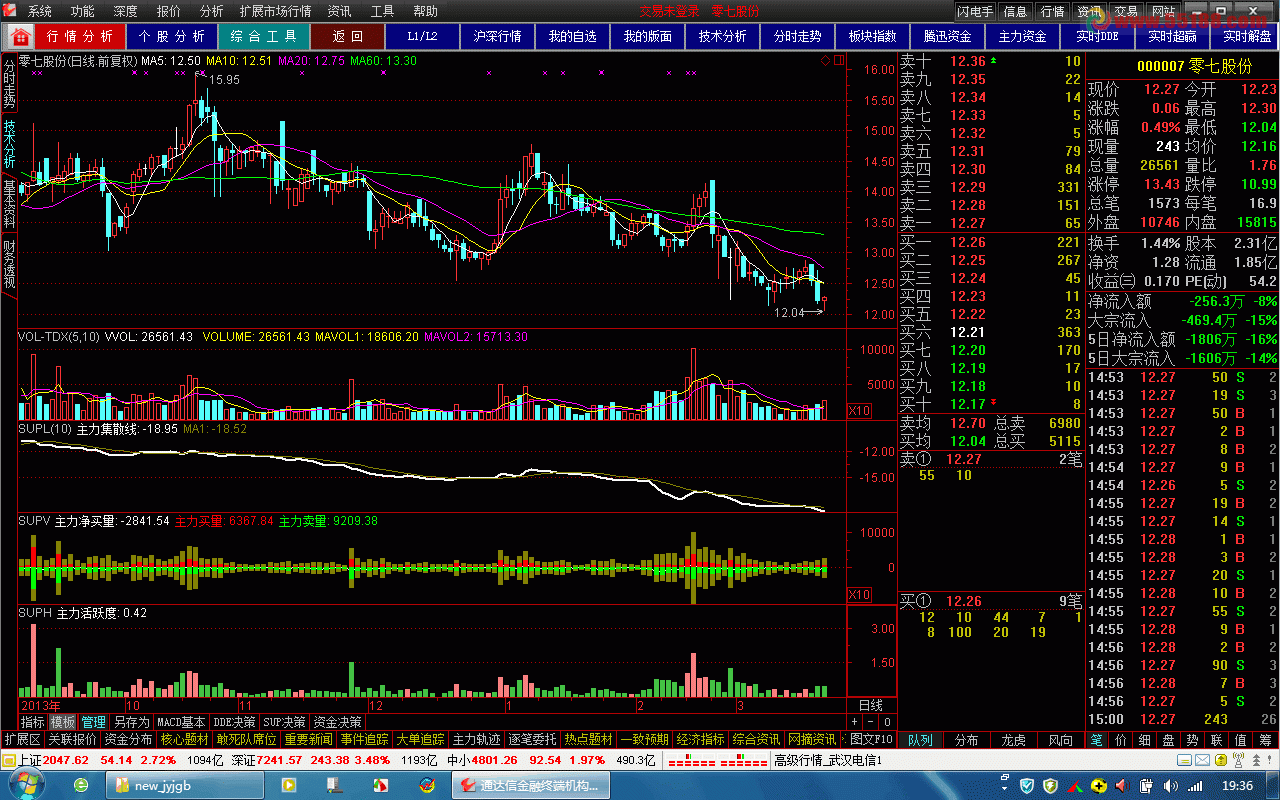Open the 图文F10 tab

[872, 739]
